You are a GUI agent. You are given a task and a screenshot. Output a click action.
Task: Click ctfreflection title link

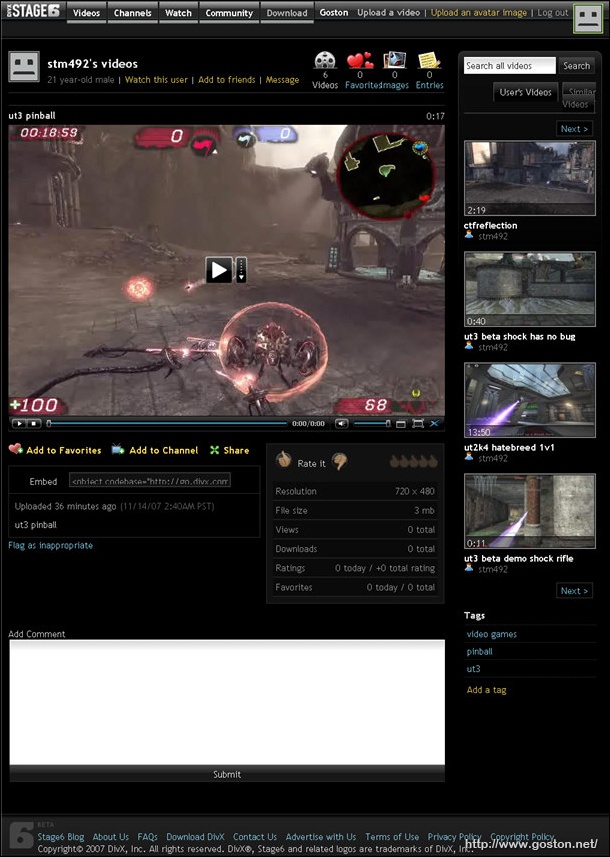(490, 225)
